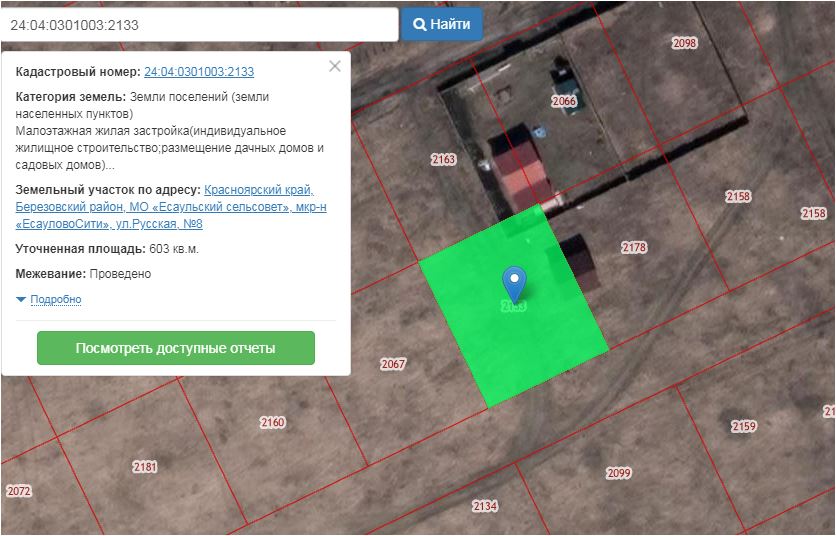
Task: Click the Найти search button
Action: pos(442,24)
